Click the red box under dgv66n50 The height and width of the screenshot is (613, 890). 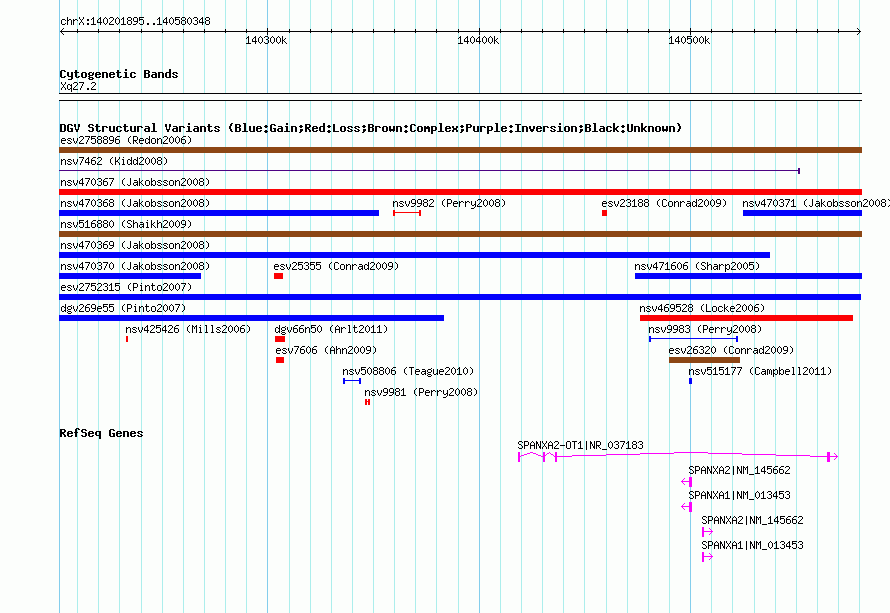pyautogui.click(x=280, y=339)
